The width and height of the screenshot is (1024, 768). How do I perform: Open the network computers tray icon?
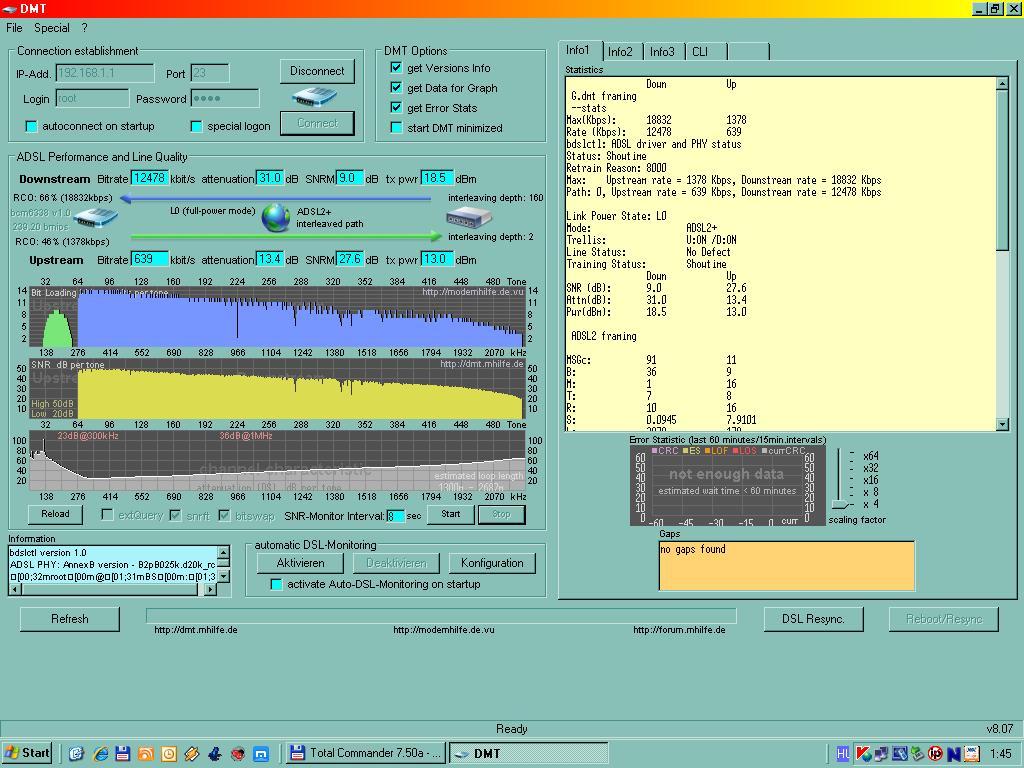881,754
